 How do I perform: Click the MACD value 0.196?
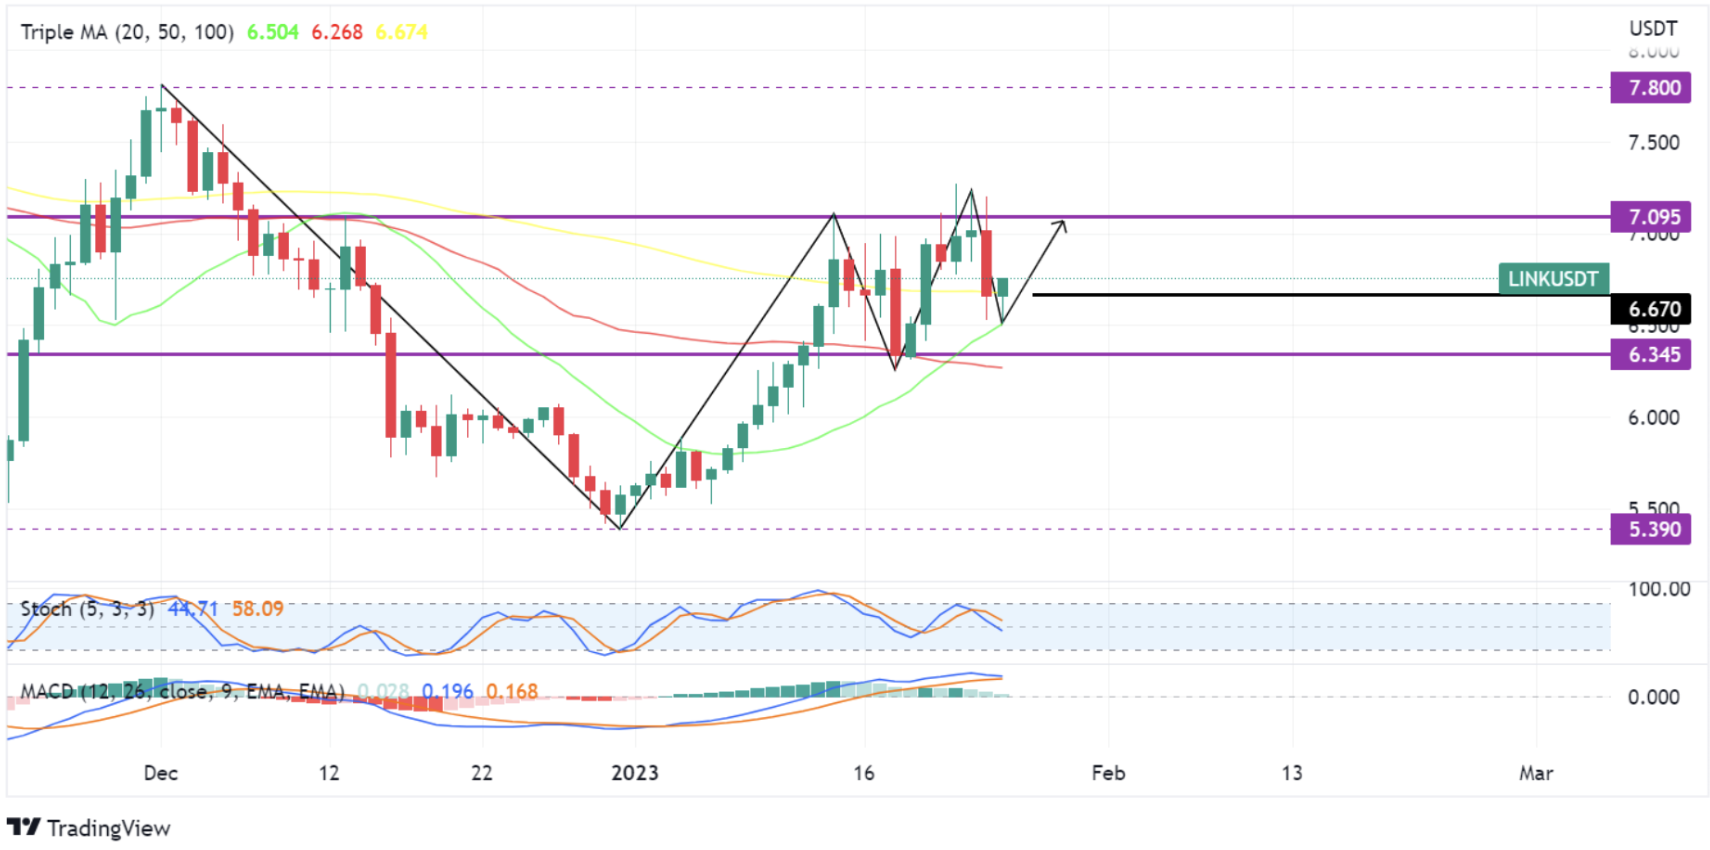click(x=447, y=692)
